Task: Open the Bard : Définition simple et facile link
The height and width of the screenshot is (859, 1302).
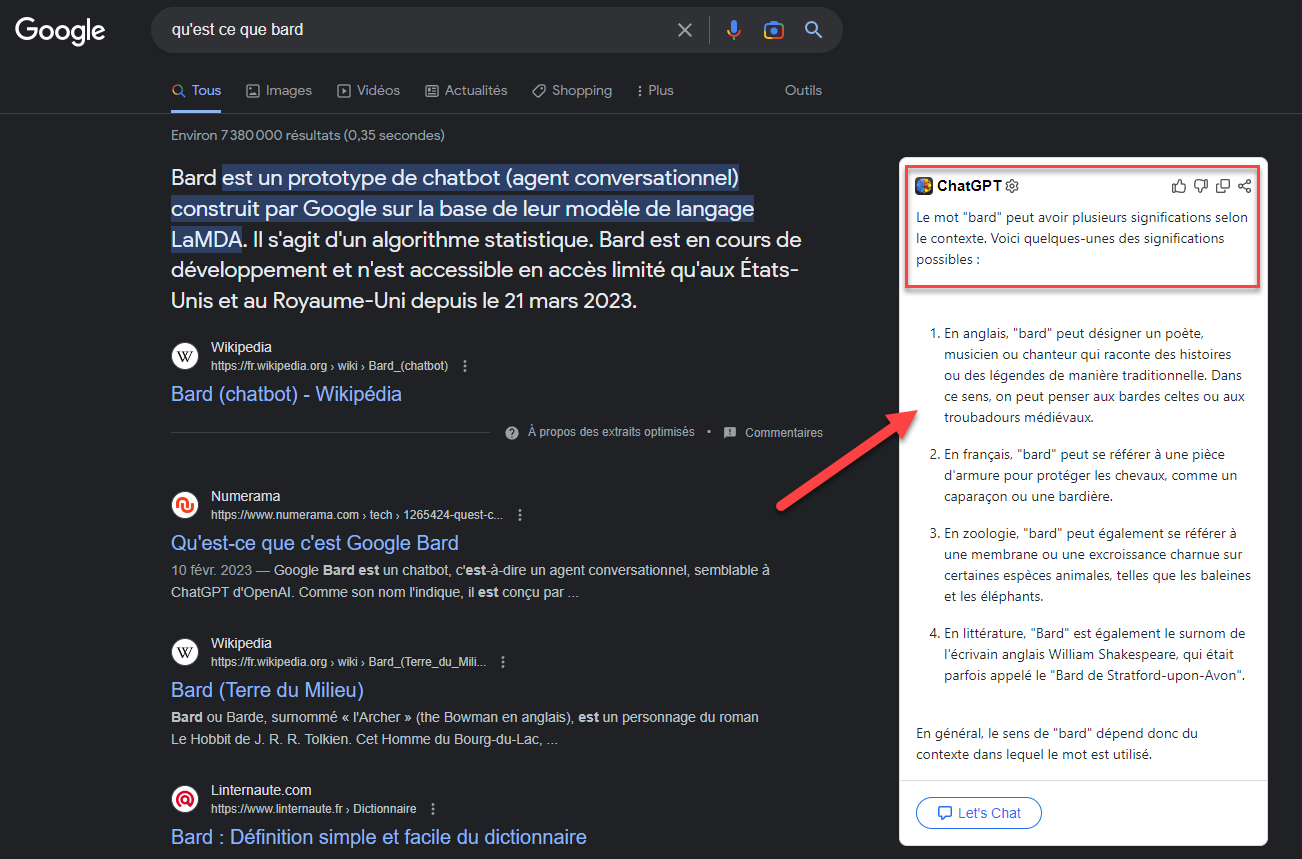Action: coord(379,837)
